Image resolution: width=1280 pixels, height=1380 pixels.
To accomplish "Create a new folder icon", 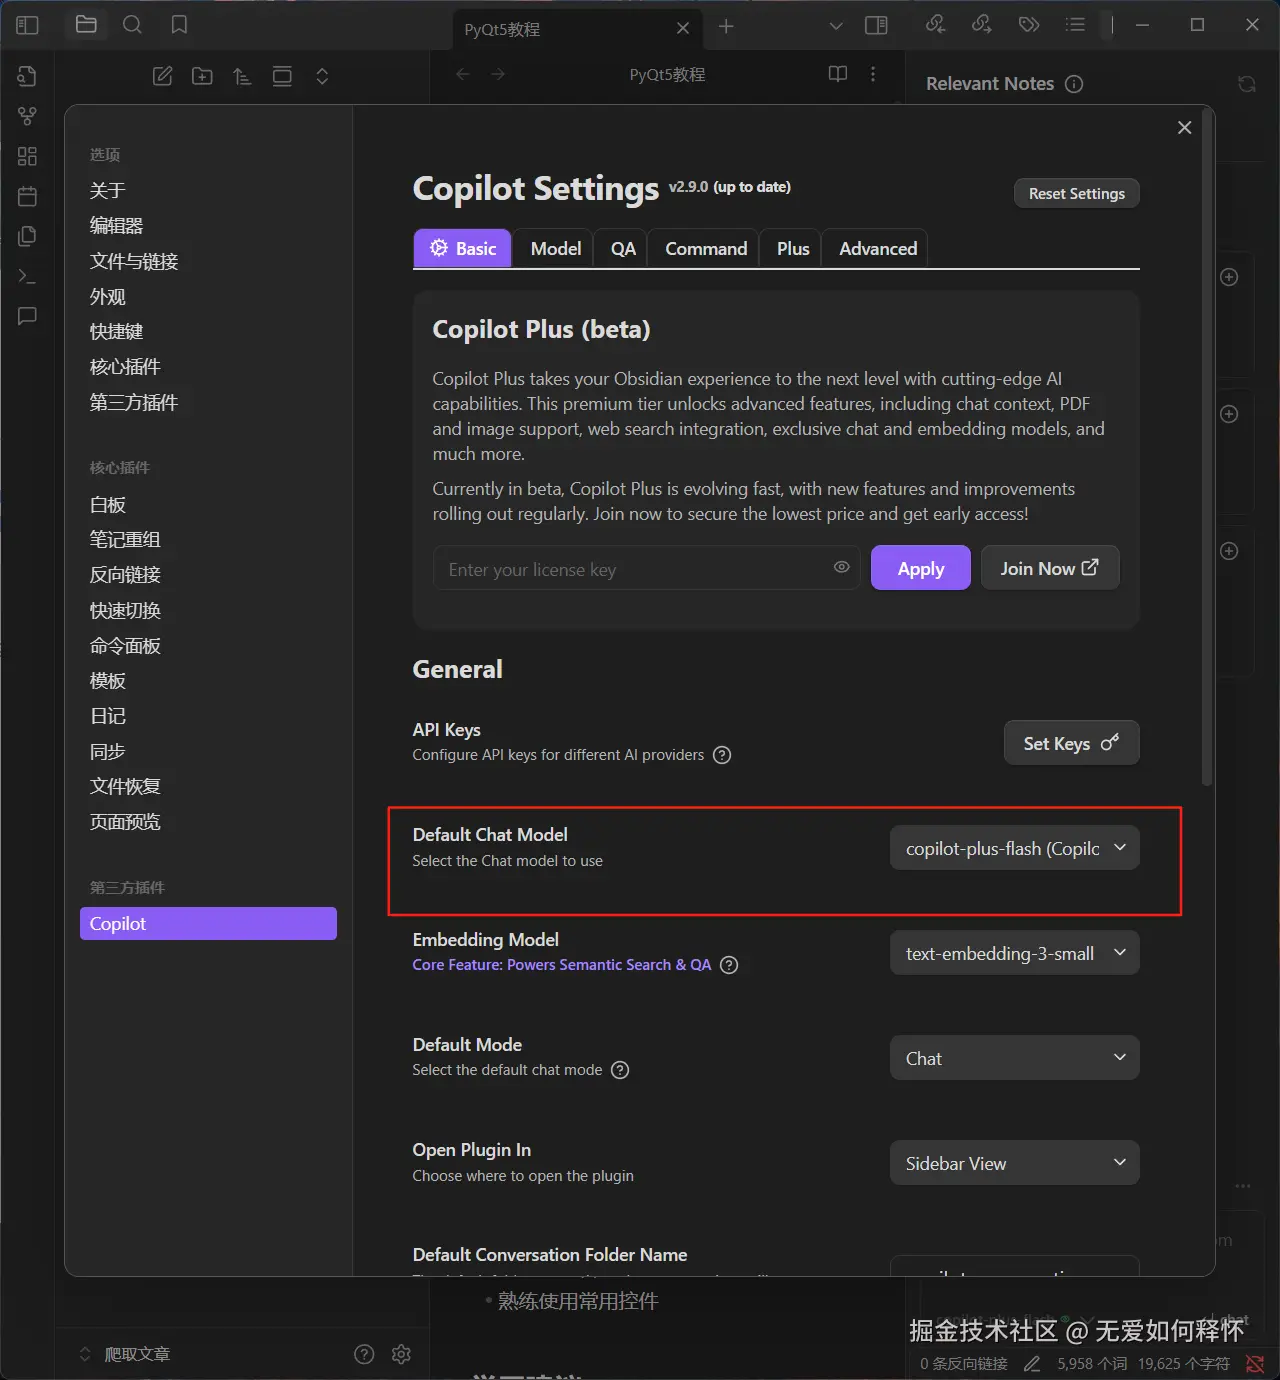I will tap(202, 76).
